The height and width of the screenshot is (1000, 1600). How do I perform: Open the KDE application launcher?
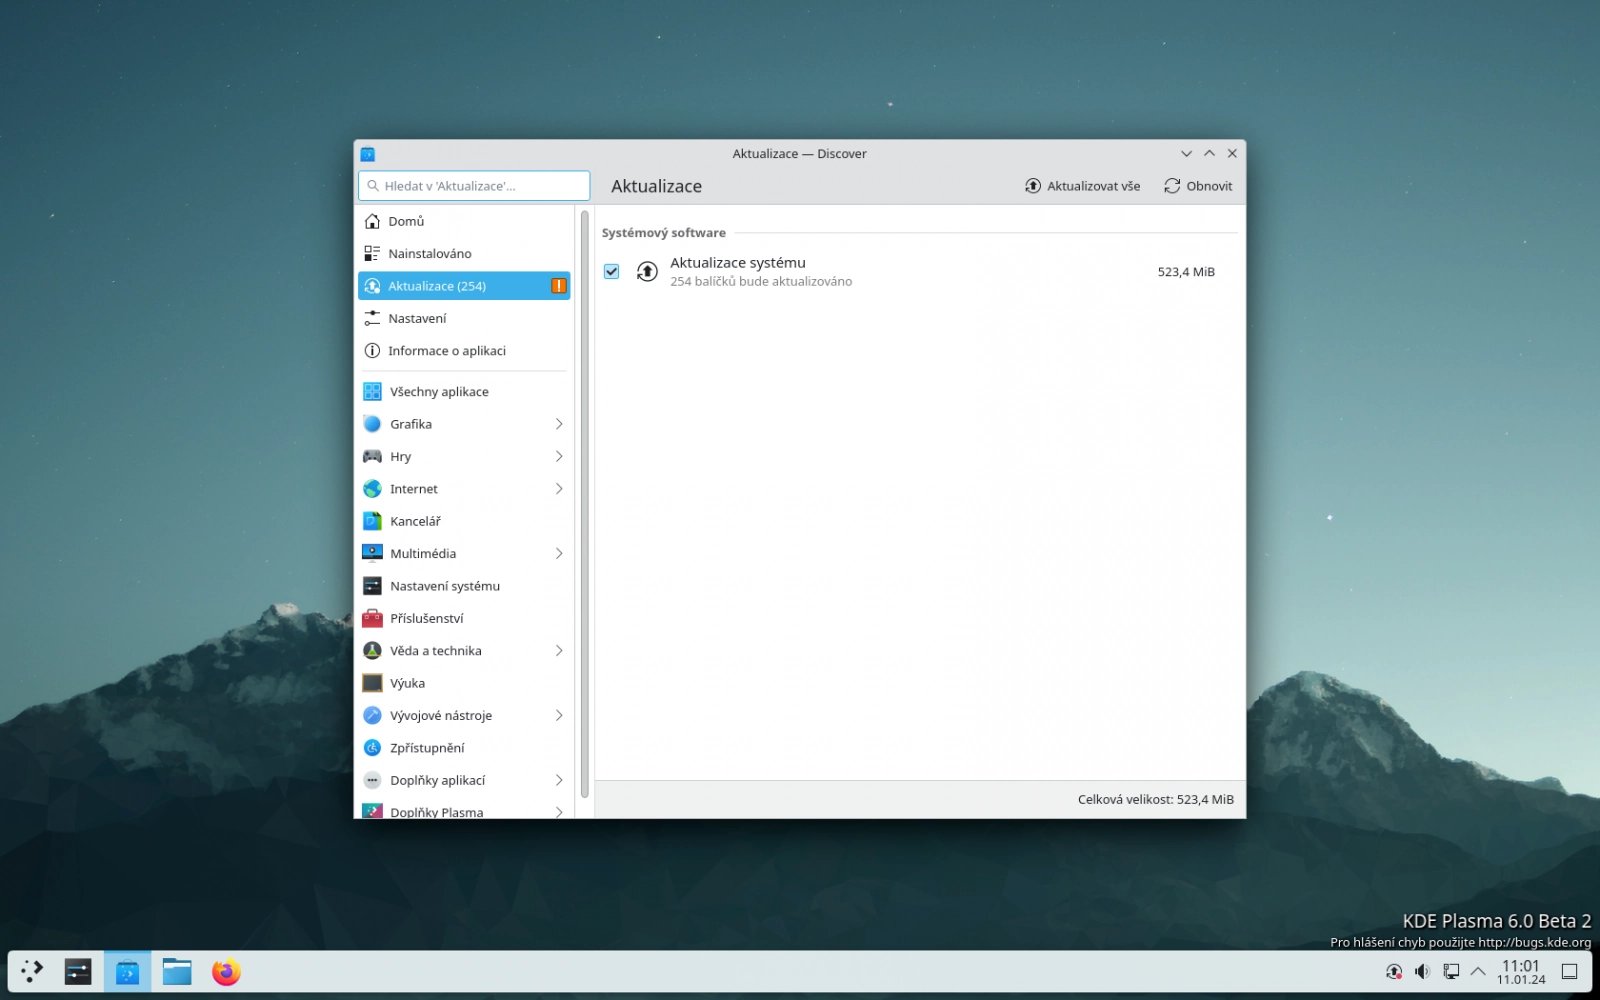coord(32,971)
